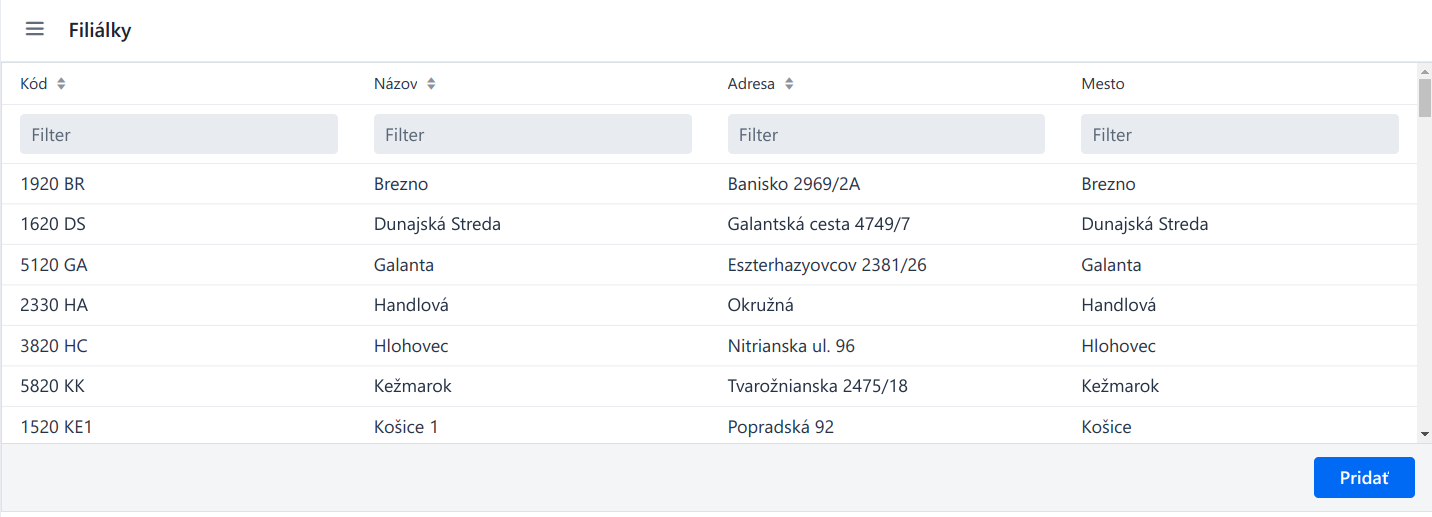Select the Mesto column header

(x=1103, y=84)
